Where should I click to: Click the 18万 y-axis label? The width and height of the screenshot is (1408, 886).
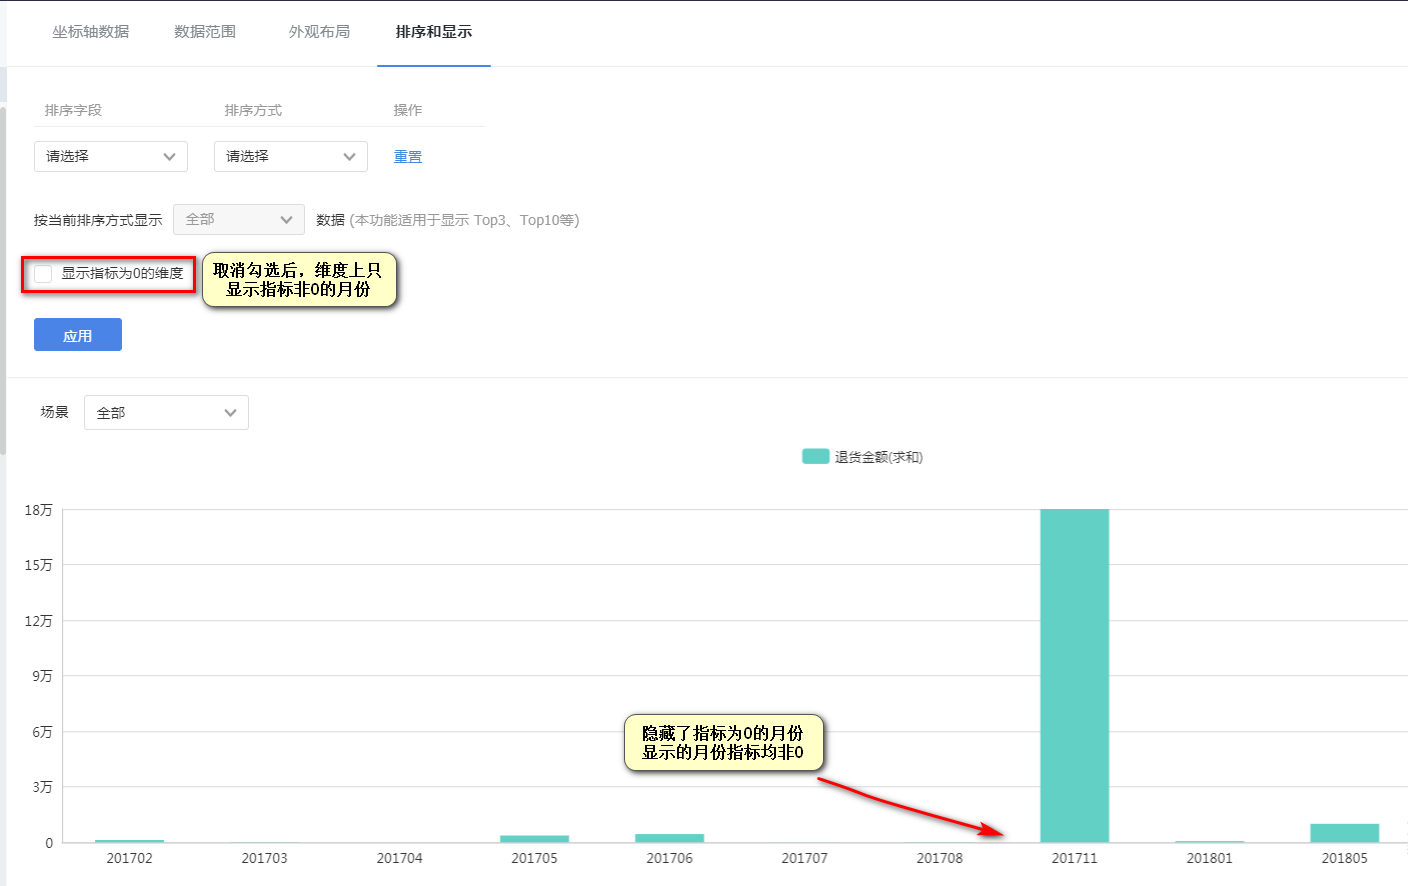tap(39, 510)
